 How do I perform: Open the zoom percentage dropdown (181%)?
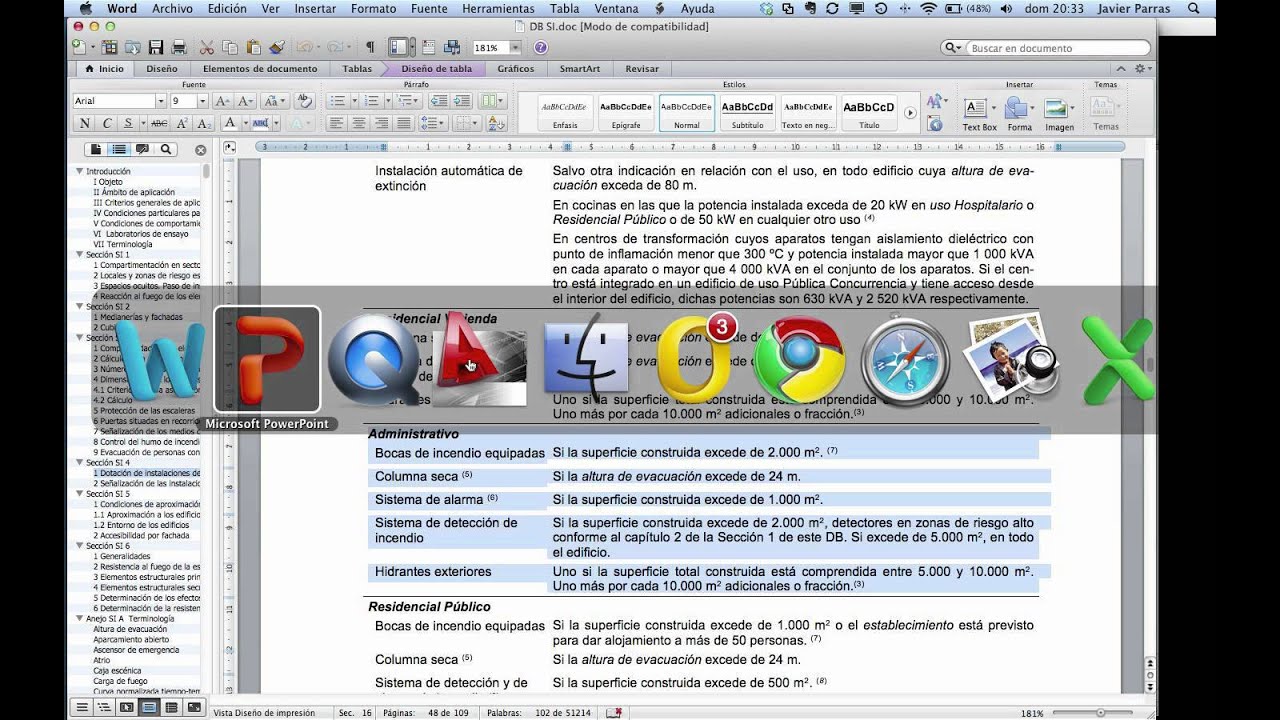(x=515, y=47)
